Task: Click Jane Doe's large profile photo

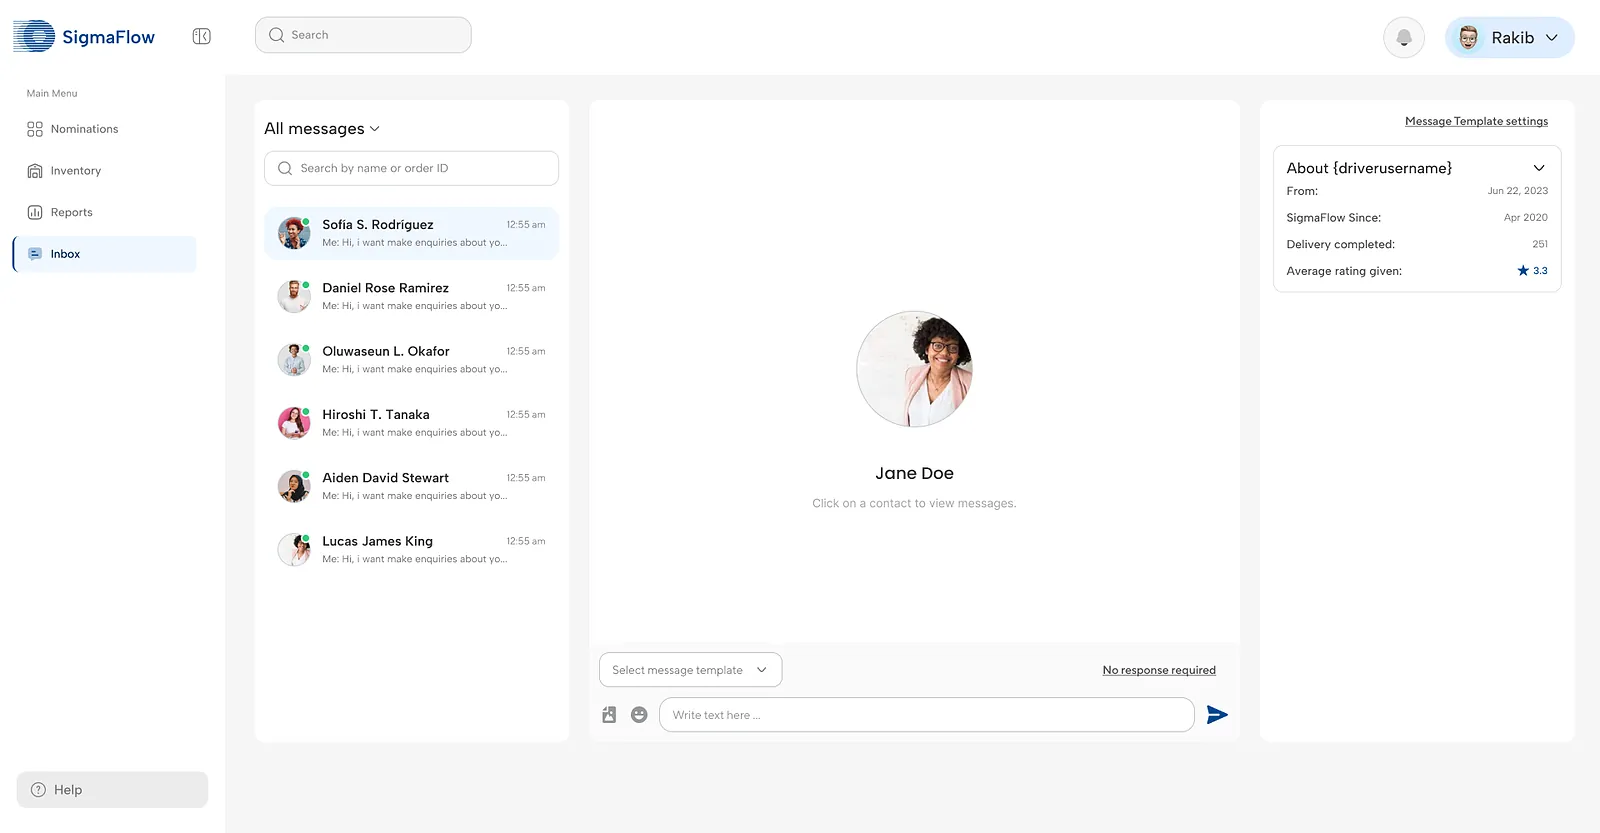Action: click(x=914, y=369)
